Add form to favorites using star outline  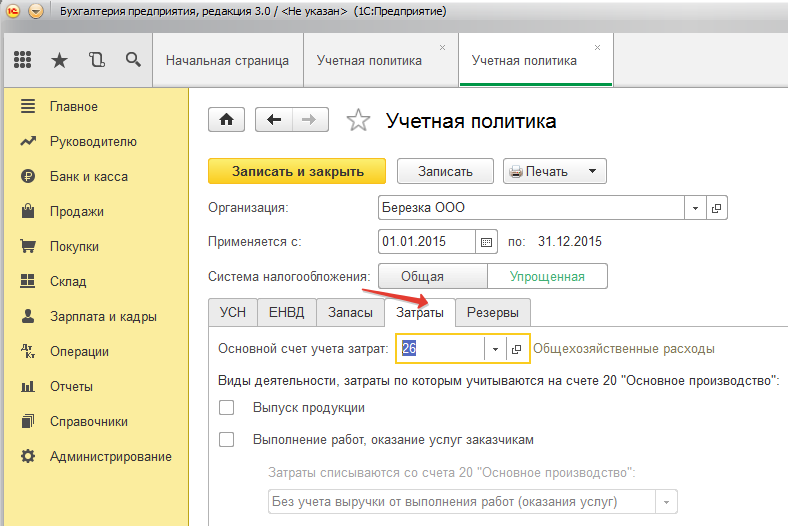tap(357, 121)
